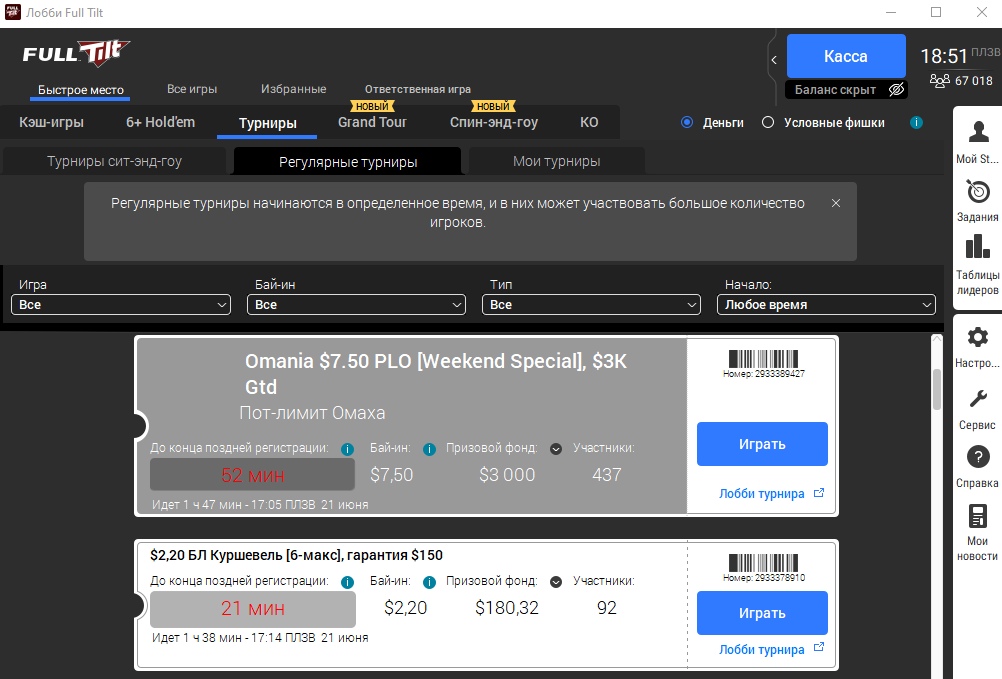Viewport: 1002px width, 679px height.
Task: Click late registration info icon in Куршевель tournament
Action: 347,582
